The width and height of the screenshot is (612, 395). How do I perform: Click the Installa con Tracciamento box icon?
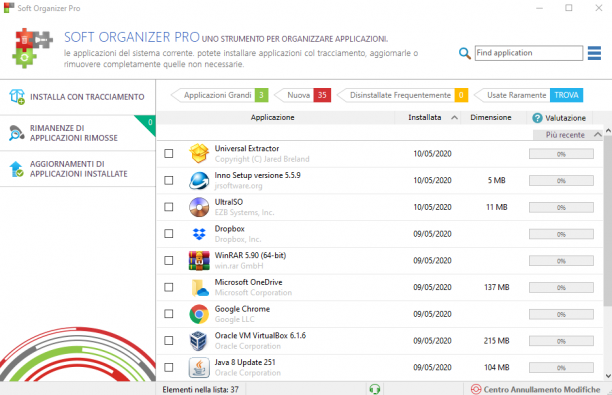[17, 96]
